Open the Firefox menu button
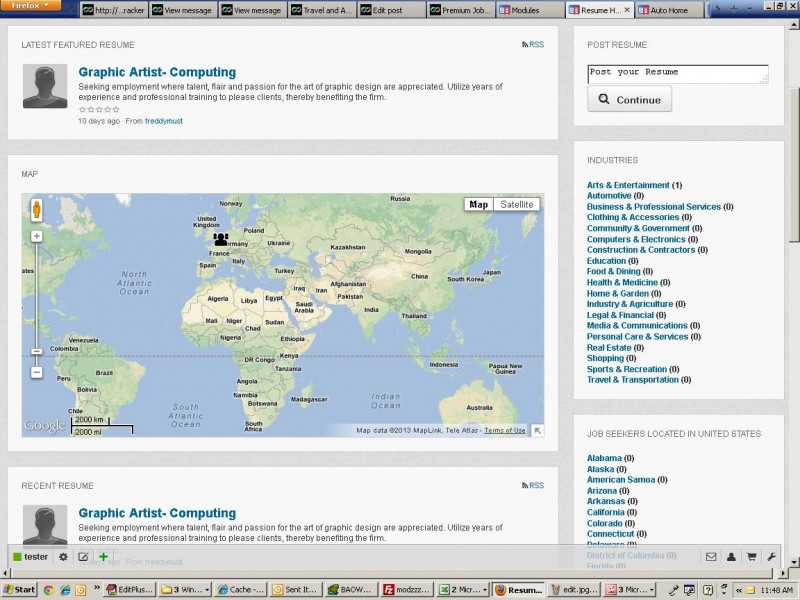This screenshot has width=800, height=600. tap(31, 6)
